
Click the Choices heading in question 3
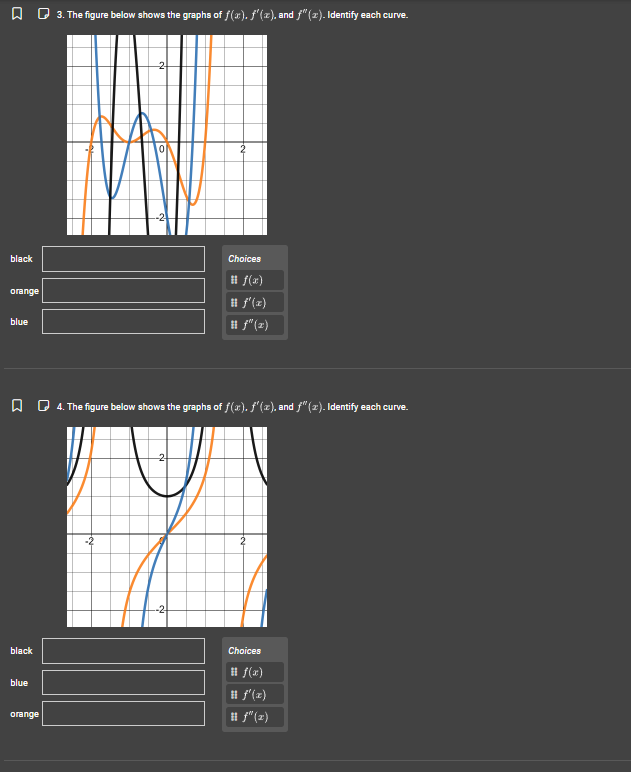coord(245,258)
